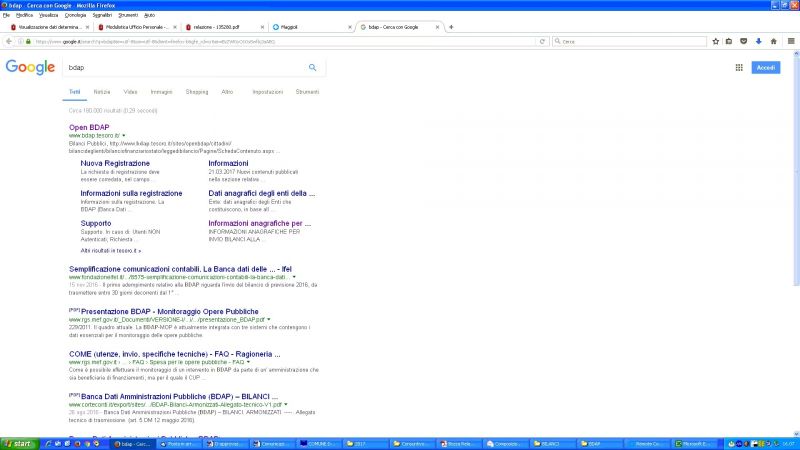Close the Maggioli tab
The image size is (800, 450).
point(349,27)
